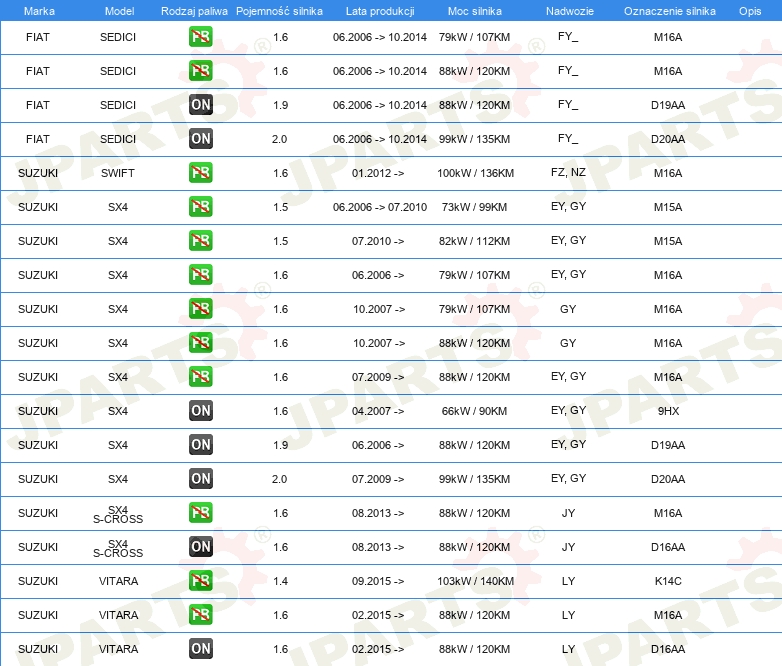The width and height of the screenshot is (782, 666).
Task: Click SX4 S-CROSS model in diesel row
Action: (118, 548)
